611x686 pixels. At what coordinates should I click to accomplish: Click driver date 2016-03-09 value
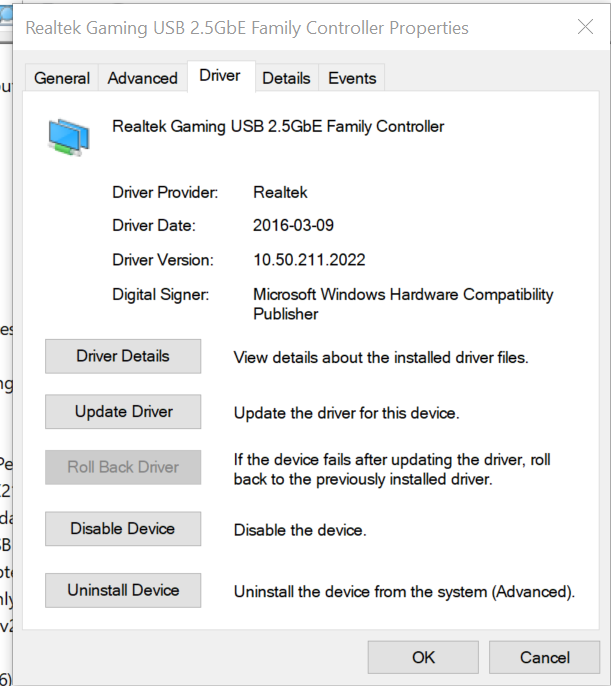(293, 225)
